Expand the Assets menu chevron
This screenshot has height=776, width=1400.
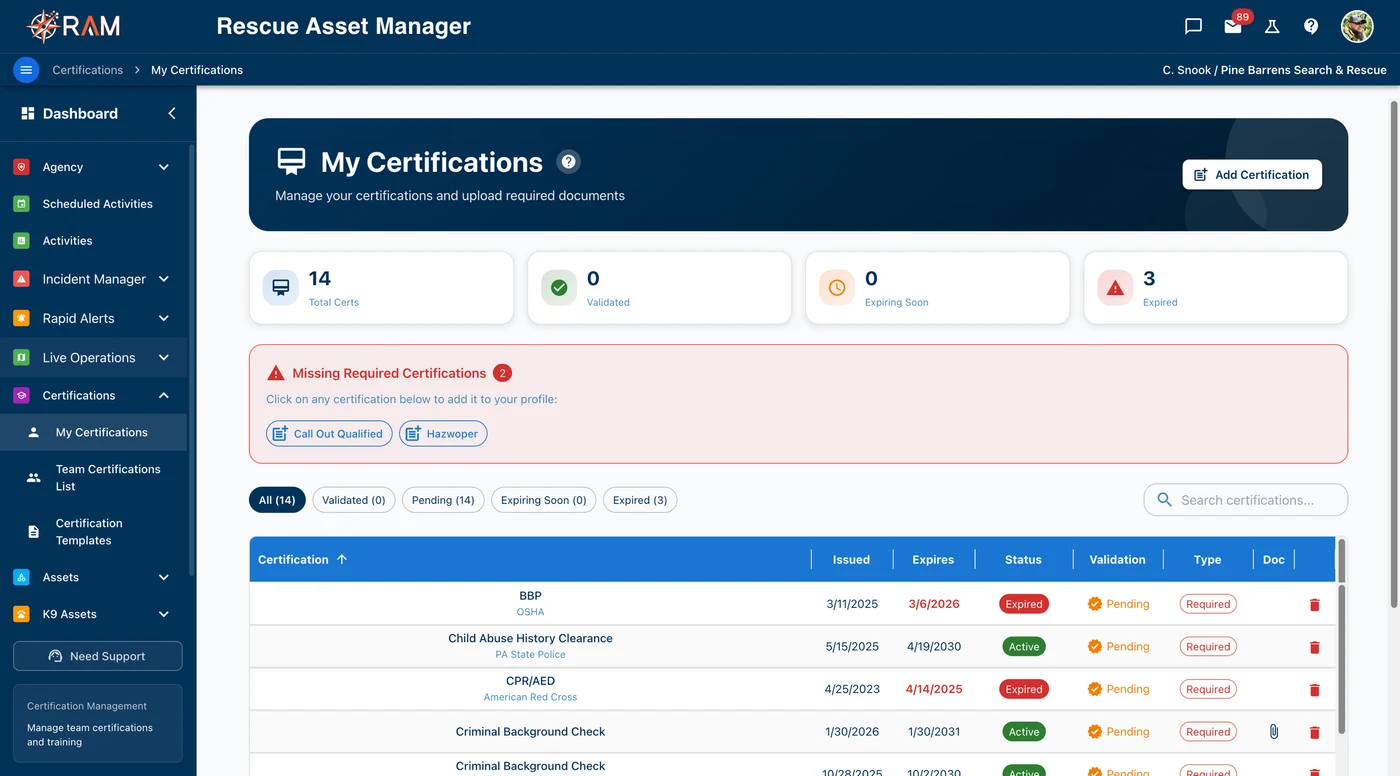[164, 577]
